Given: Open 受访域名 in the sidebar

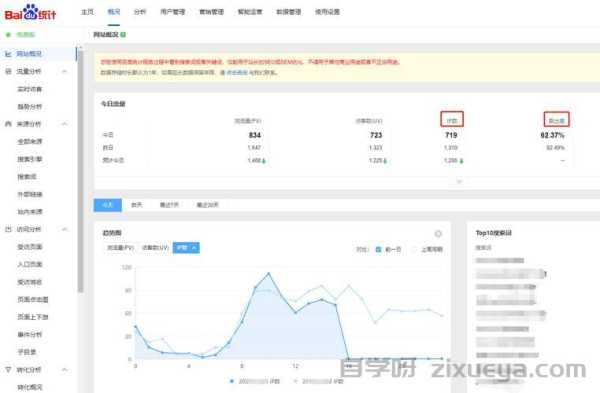Looking at the screenshot, I should coord(30,282).
